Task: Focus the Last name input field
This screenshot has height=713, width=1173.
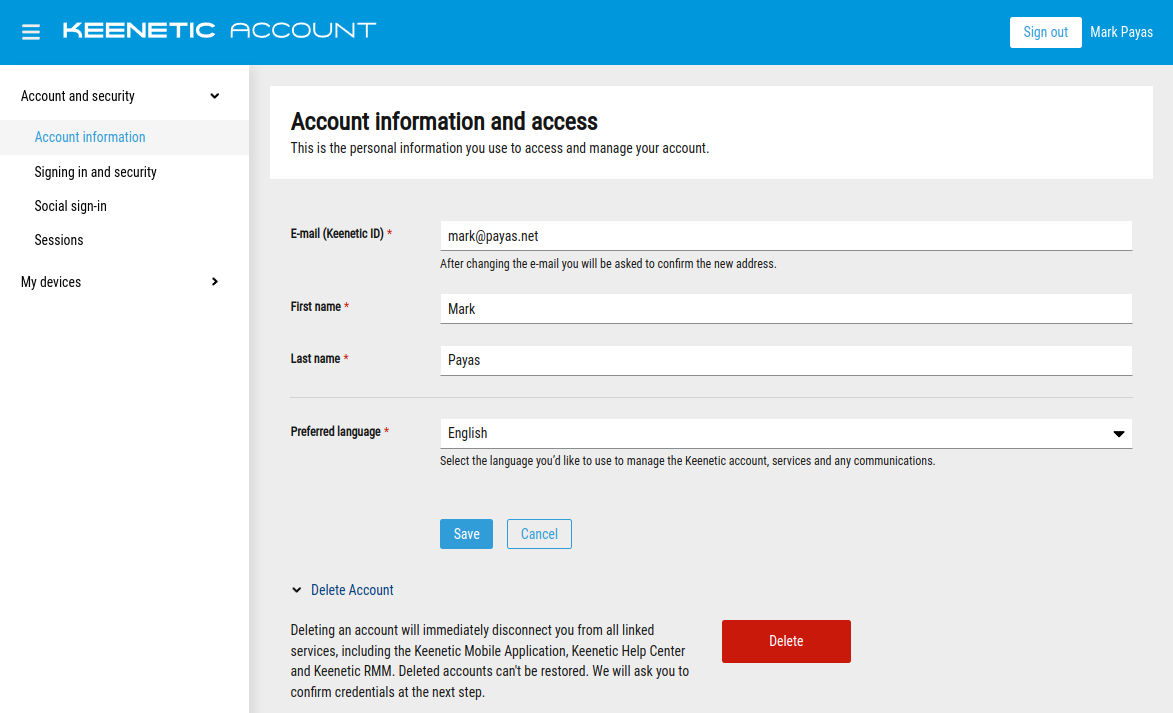Action: [785, 360]
